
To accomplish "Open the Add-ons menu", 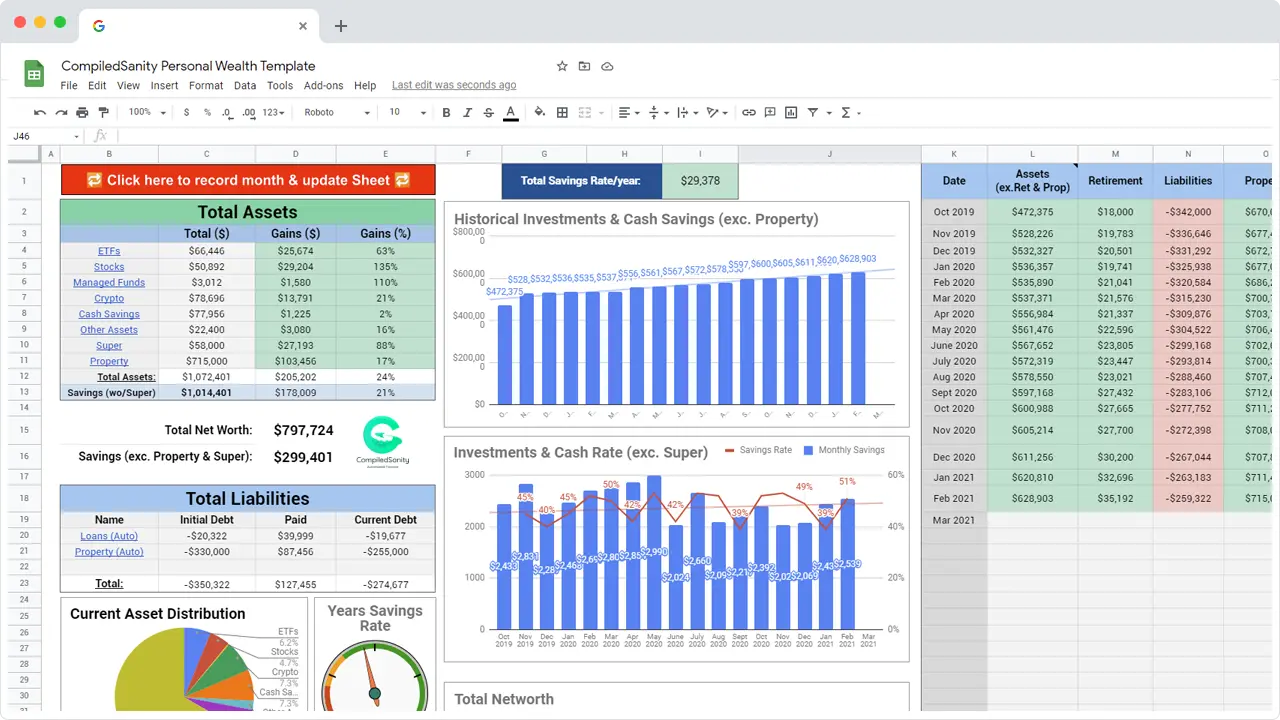I will pyautogui.click(x=323, y=86).
